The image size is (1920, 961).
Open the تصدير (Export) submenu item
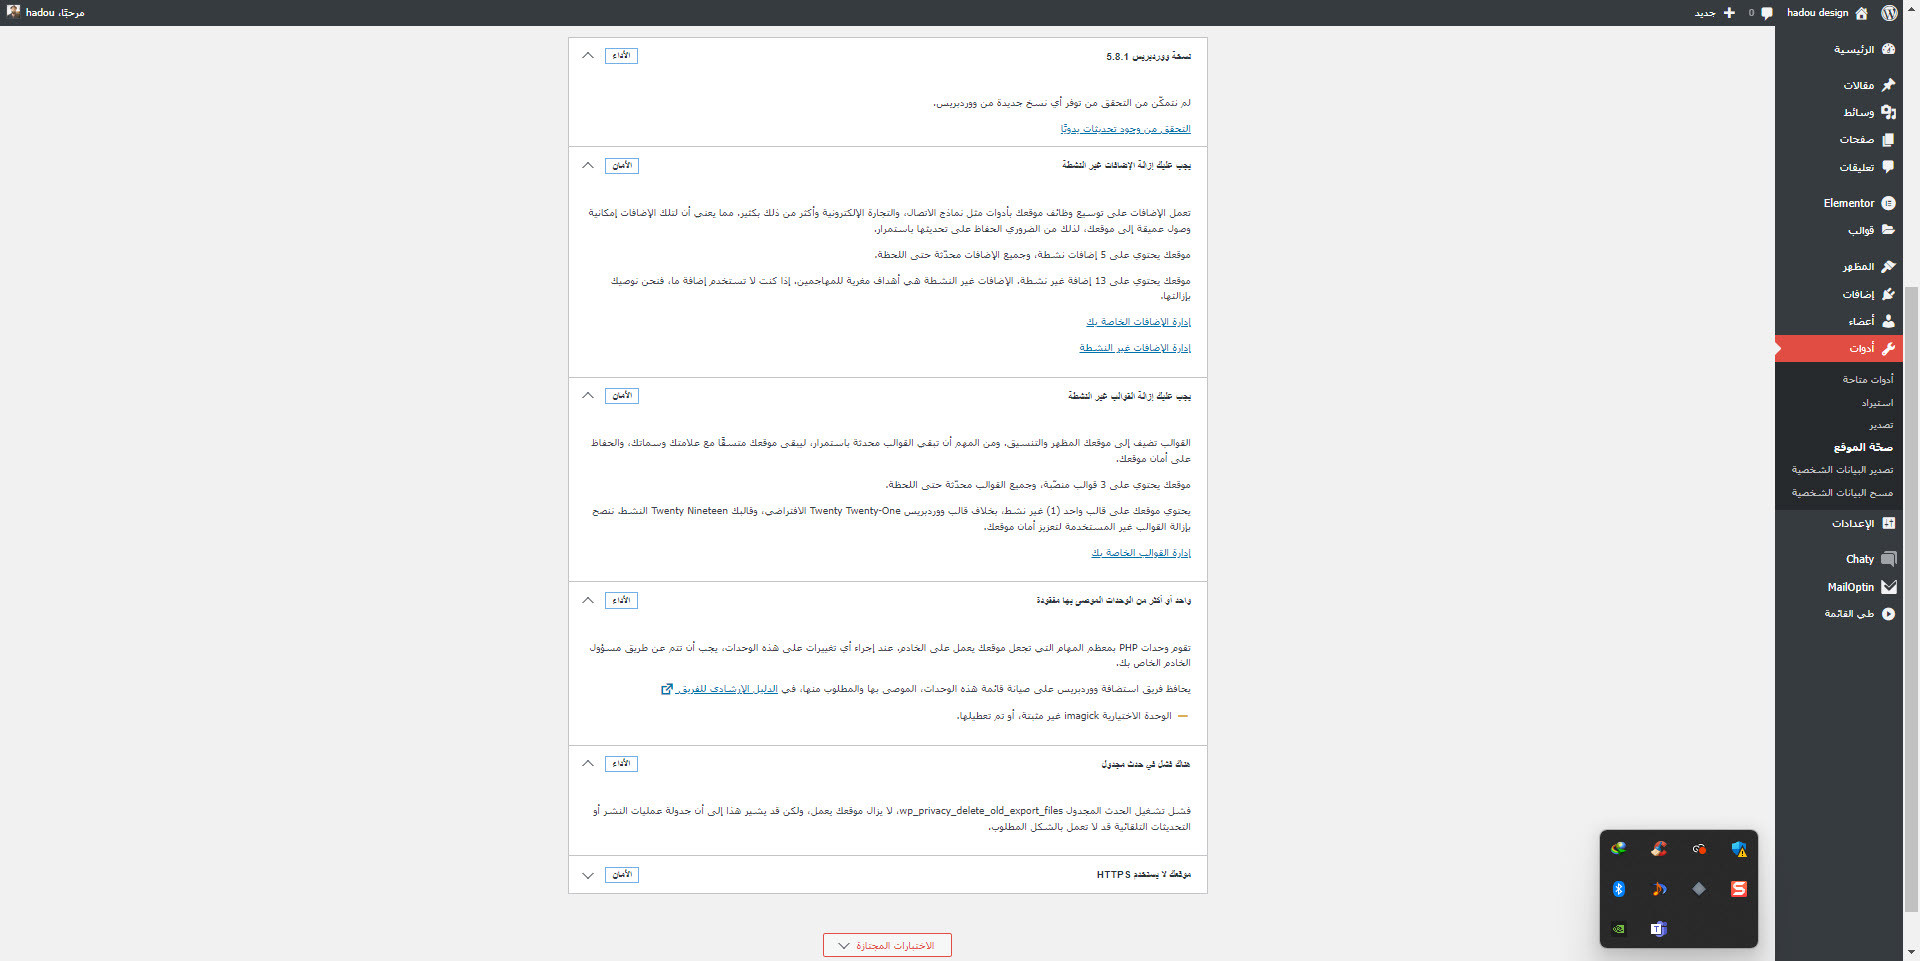tap(1881, 425)
